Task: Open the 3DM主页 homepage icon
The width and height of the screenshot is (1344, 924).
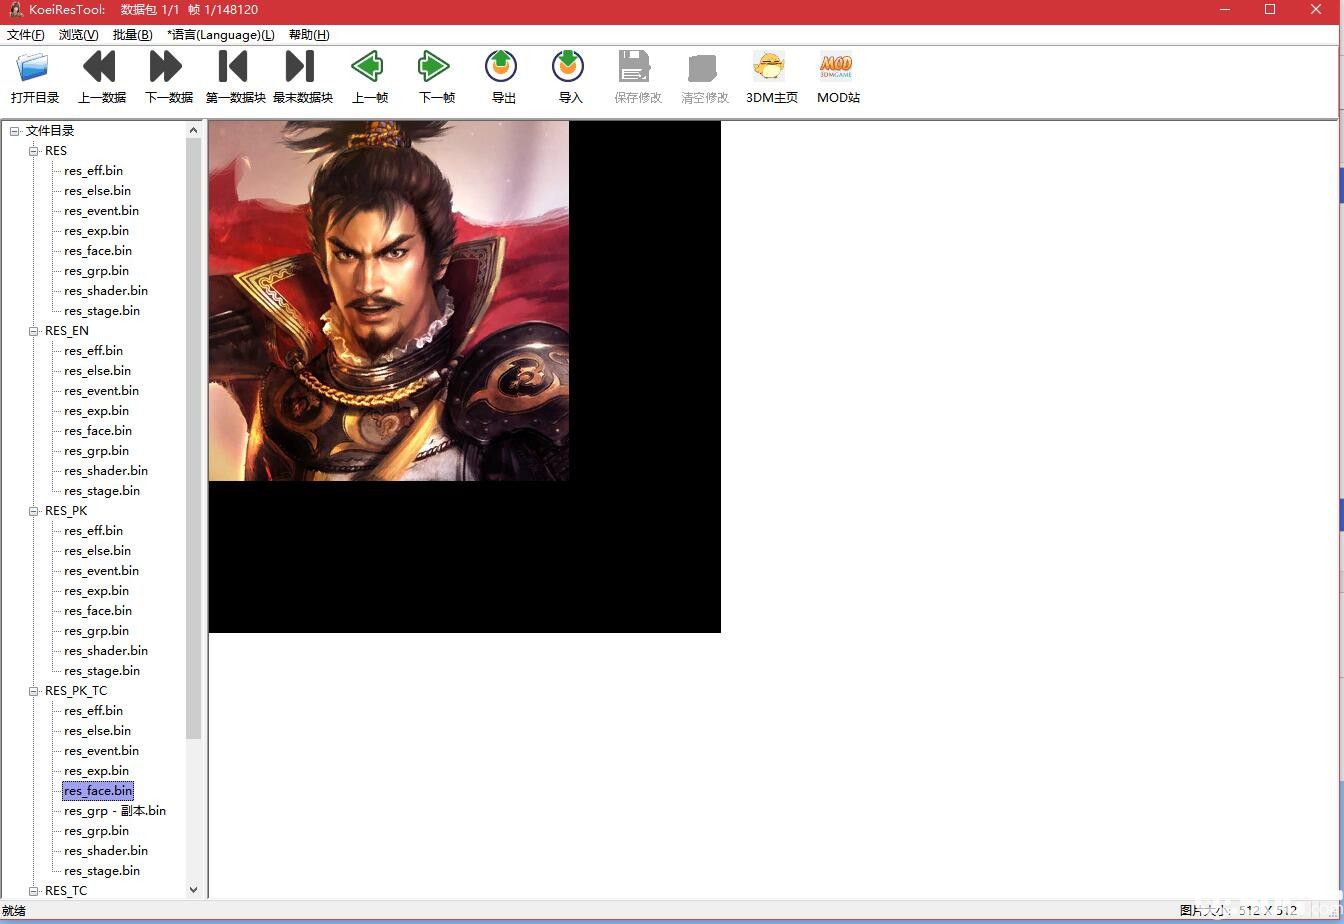Action: (771, 68)
